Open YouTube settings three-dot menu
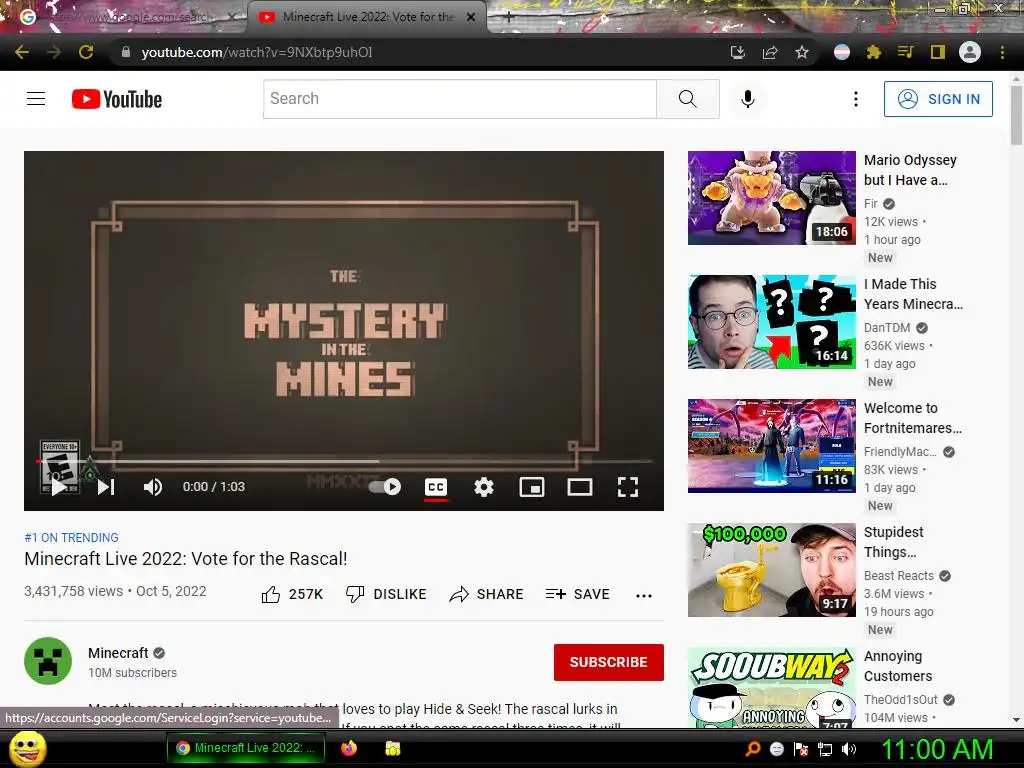Screen dimensions: 1024x768 tap(856, 99)
